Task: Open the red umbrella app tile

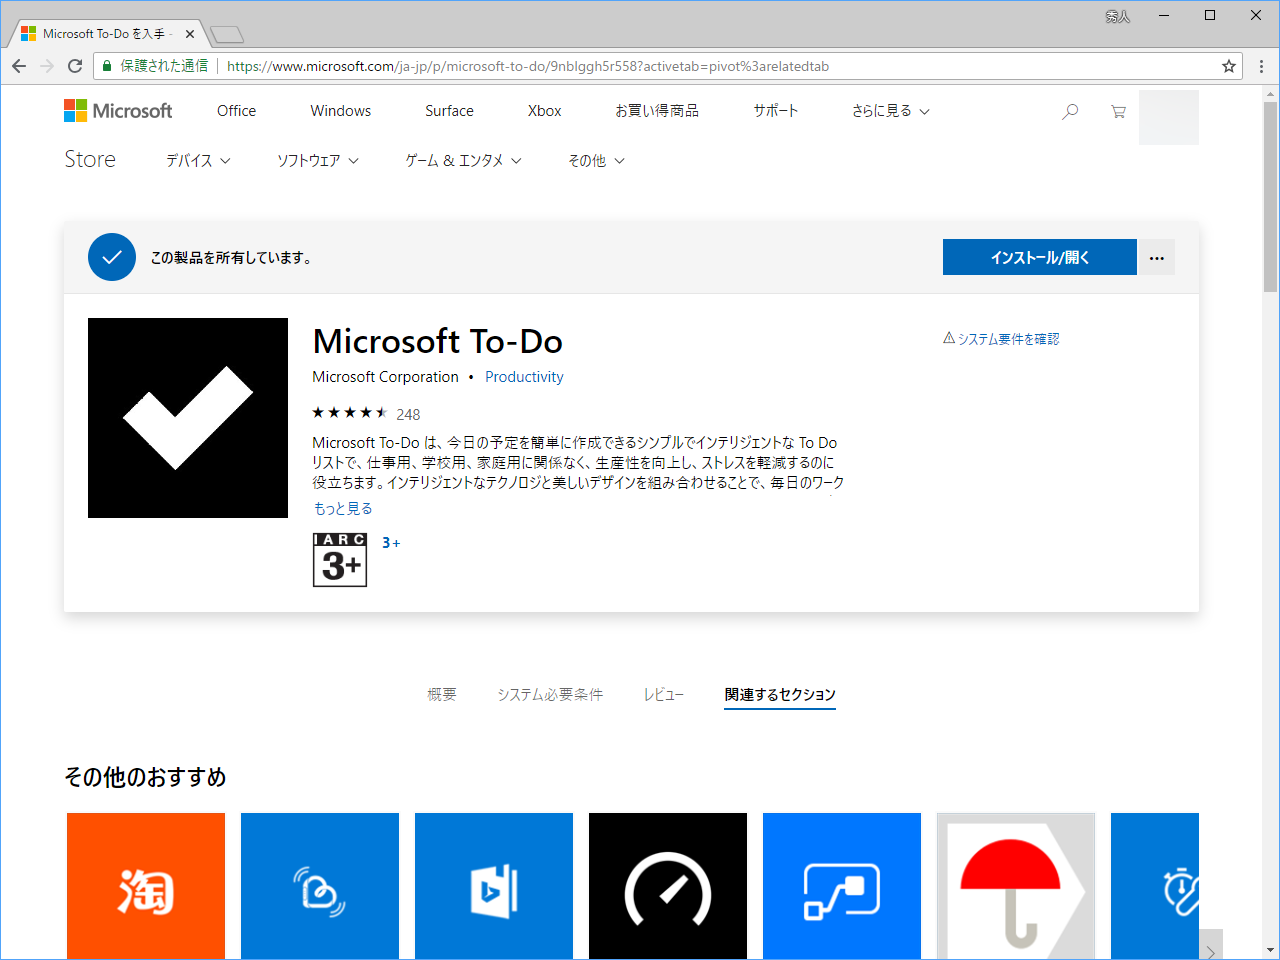Action: pyautogui.click(x=1016, y=887)
